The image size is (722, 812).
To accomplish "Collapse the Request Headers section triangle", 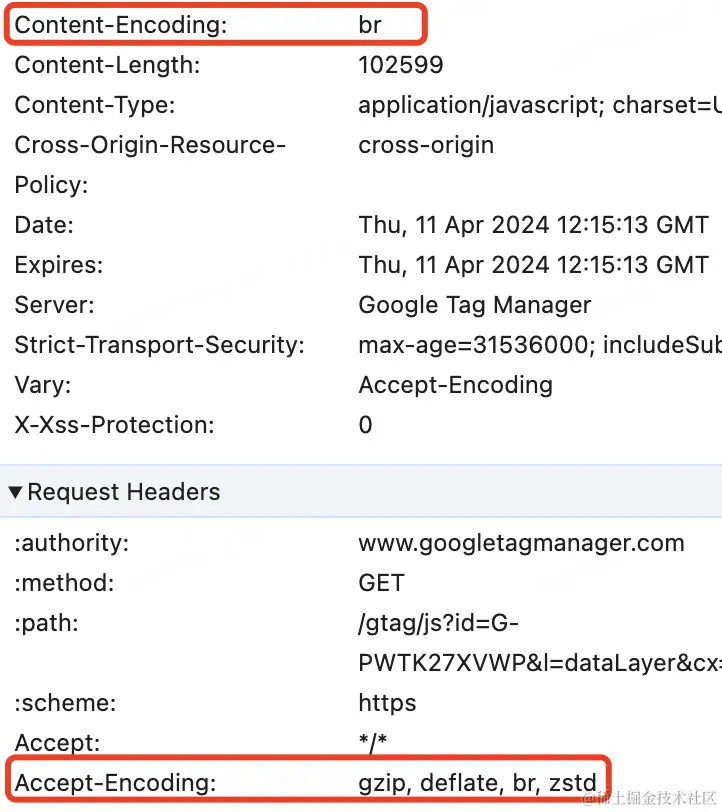I will click(x=16, y=492).
